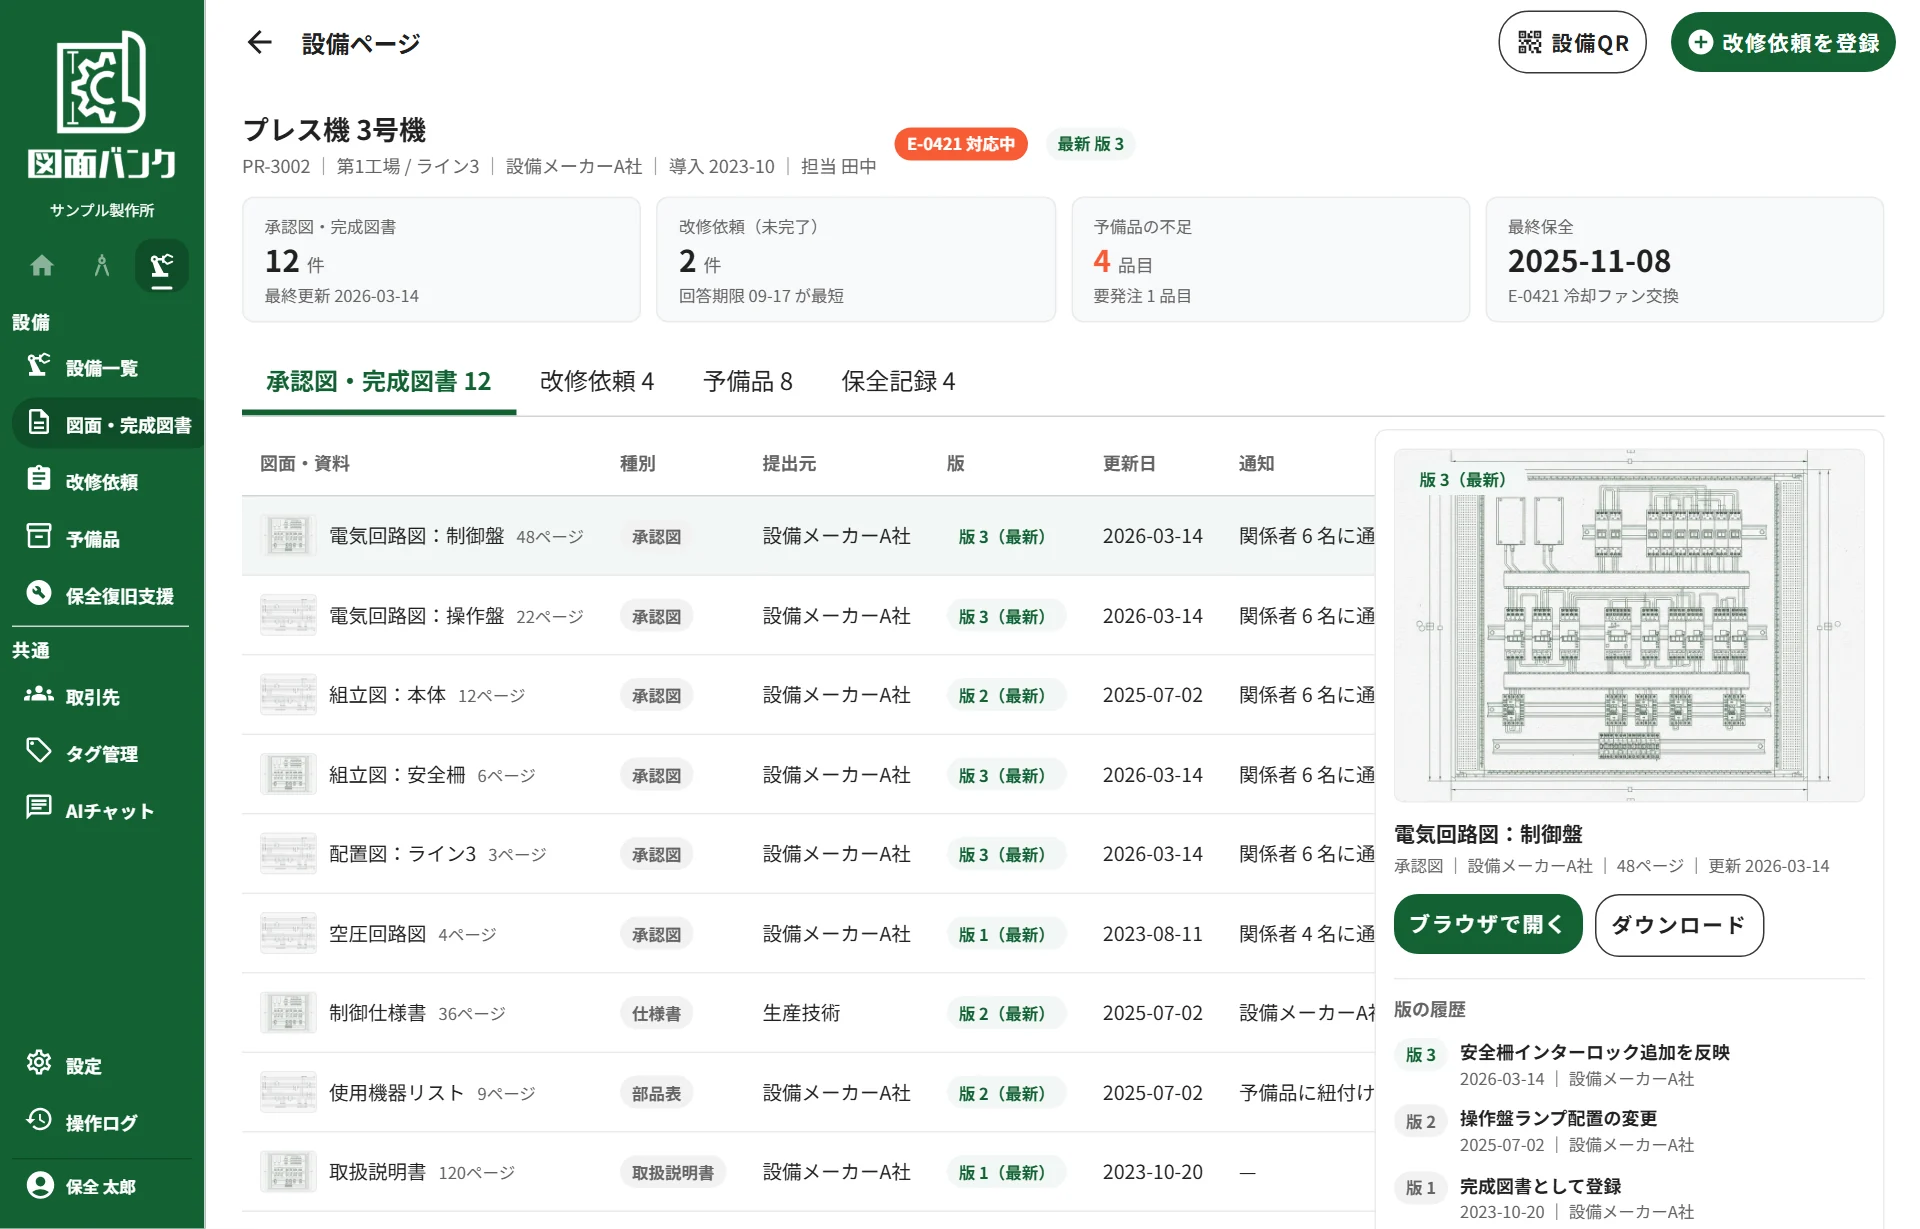This screenshot has height=1229, width=1920.
Task: Click thumbnail of 電気回路図:操作盤 row
Action: tap(288, 616)
